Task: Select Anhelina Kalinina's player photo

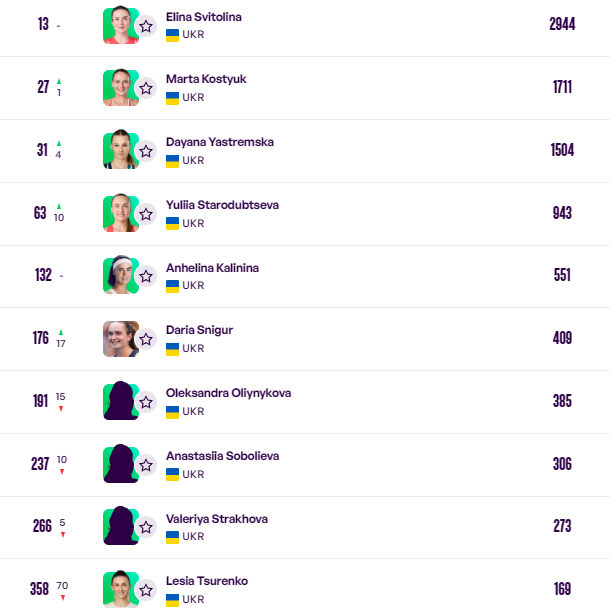Action: coord(119,276)
